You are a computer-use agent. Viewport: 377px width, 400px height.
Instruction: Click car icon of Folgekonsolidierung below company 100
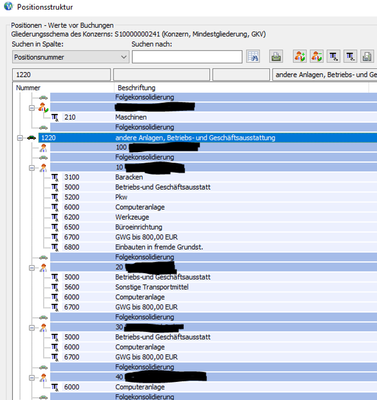[x=43, y=158]
